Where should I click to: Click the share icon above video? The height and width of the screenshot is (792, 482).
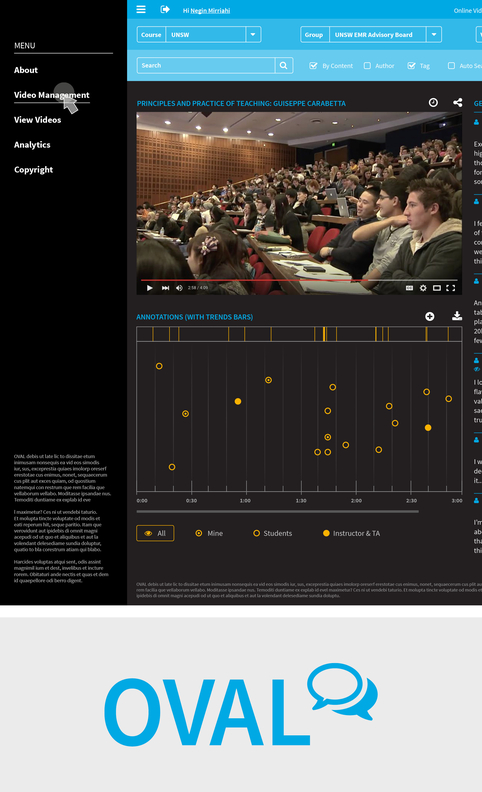click(458, 103)
